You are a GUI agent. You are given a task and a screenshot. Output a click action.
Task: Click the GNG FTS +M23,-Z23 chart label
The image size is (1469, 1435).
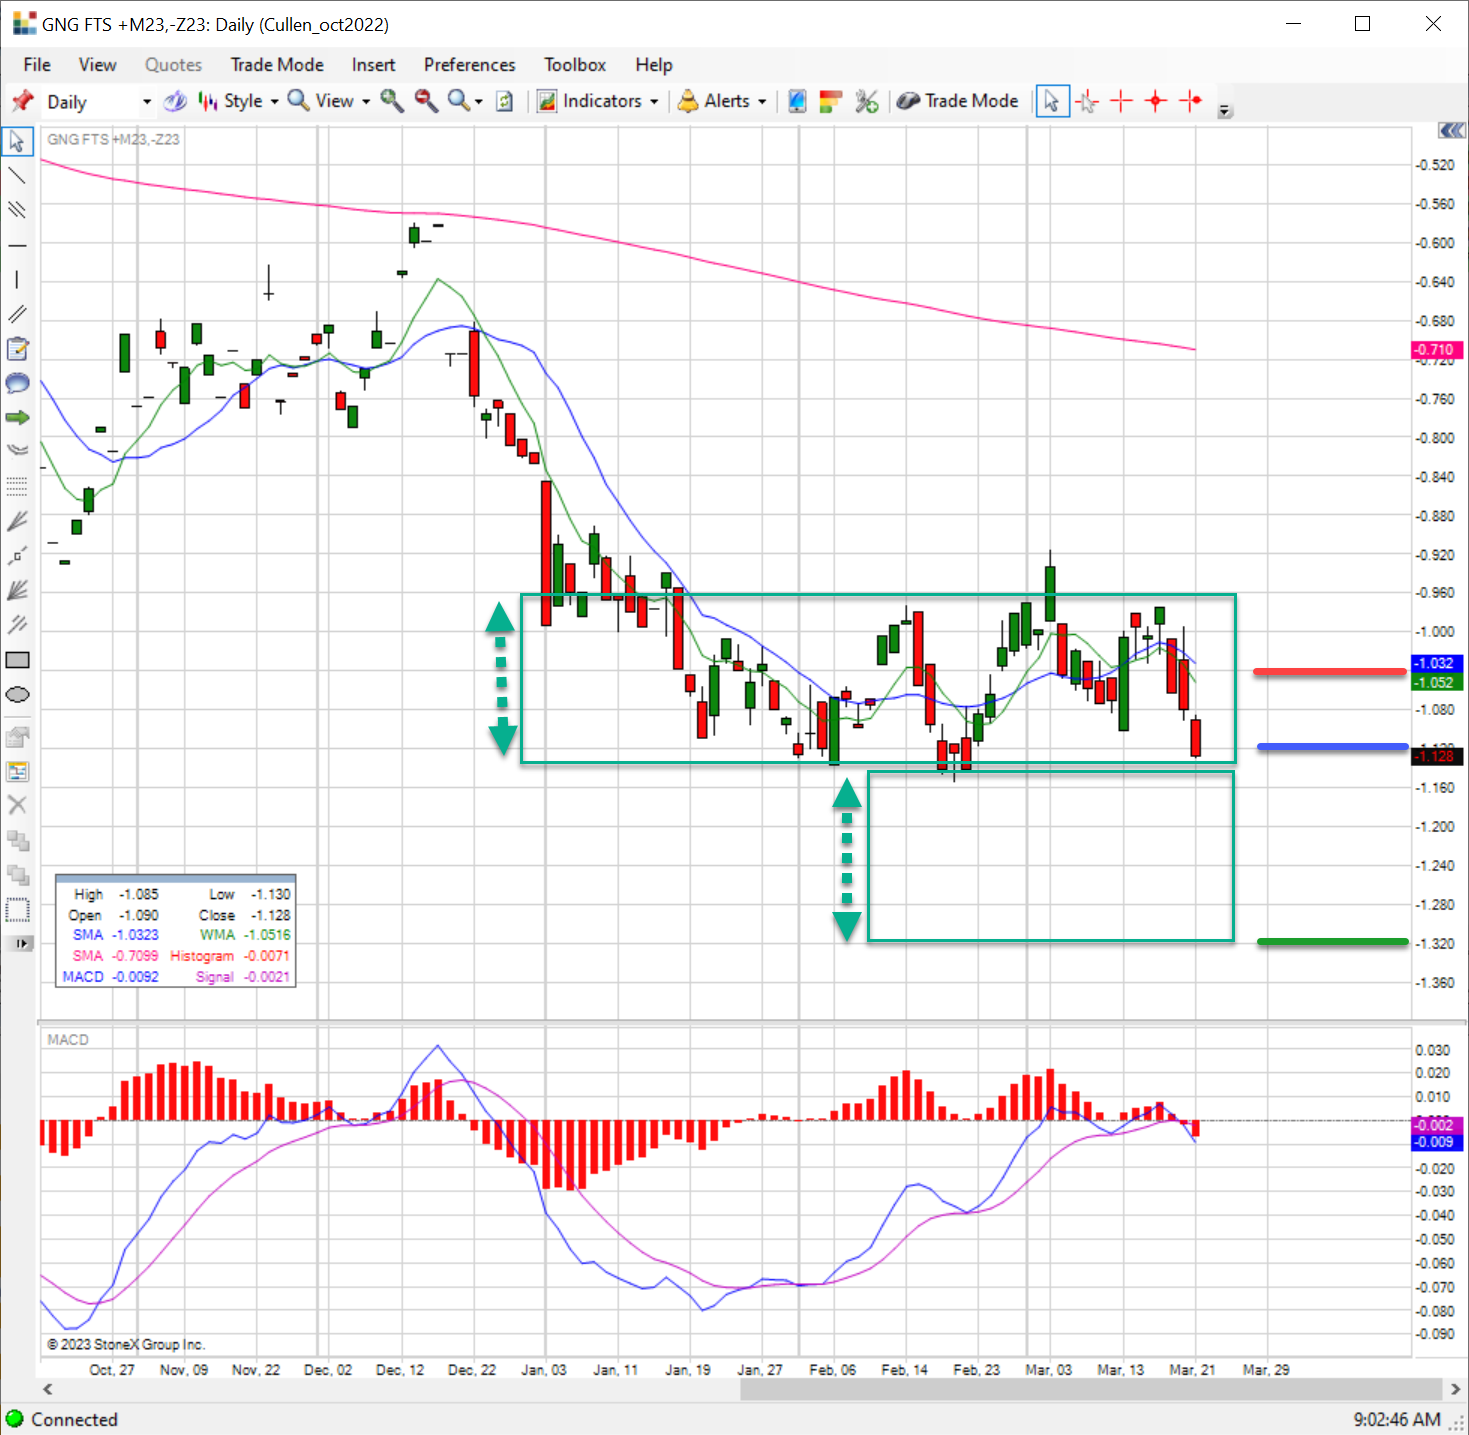(x=113, y=139)
